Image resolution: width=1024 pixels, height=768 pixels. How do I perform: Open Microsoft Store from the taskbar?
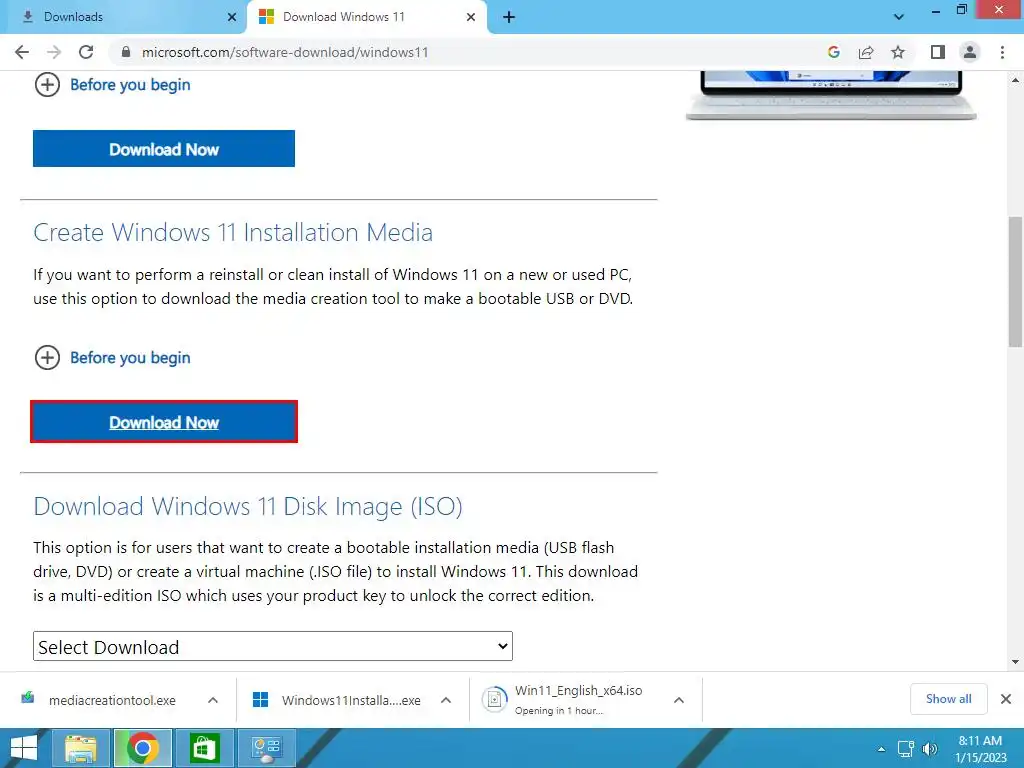tap(204, 748)
